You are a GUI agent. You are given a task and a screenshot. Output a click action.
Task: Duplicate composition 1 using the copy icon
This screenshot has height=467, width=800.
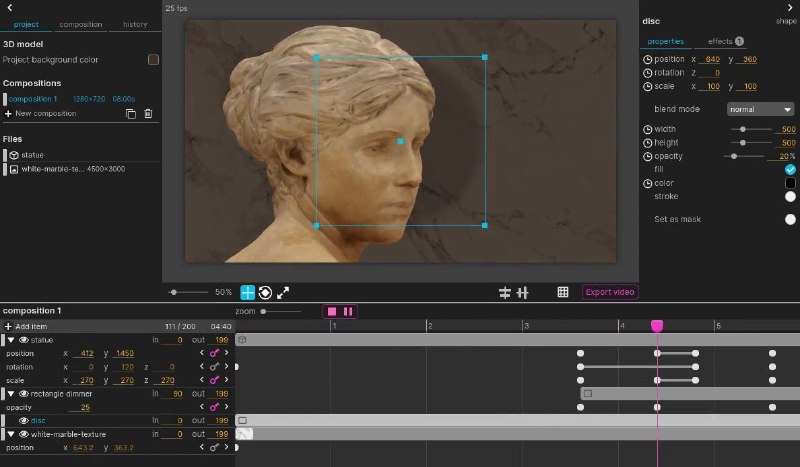130,114
